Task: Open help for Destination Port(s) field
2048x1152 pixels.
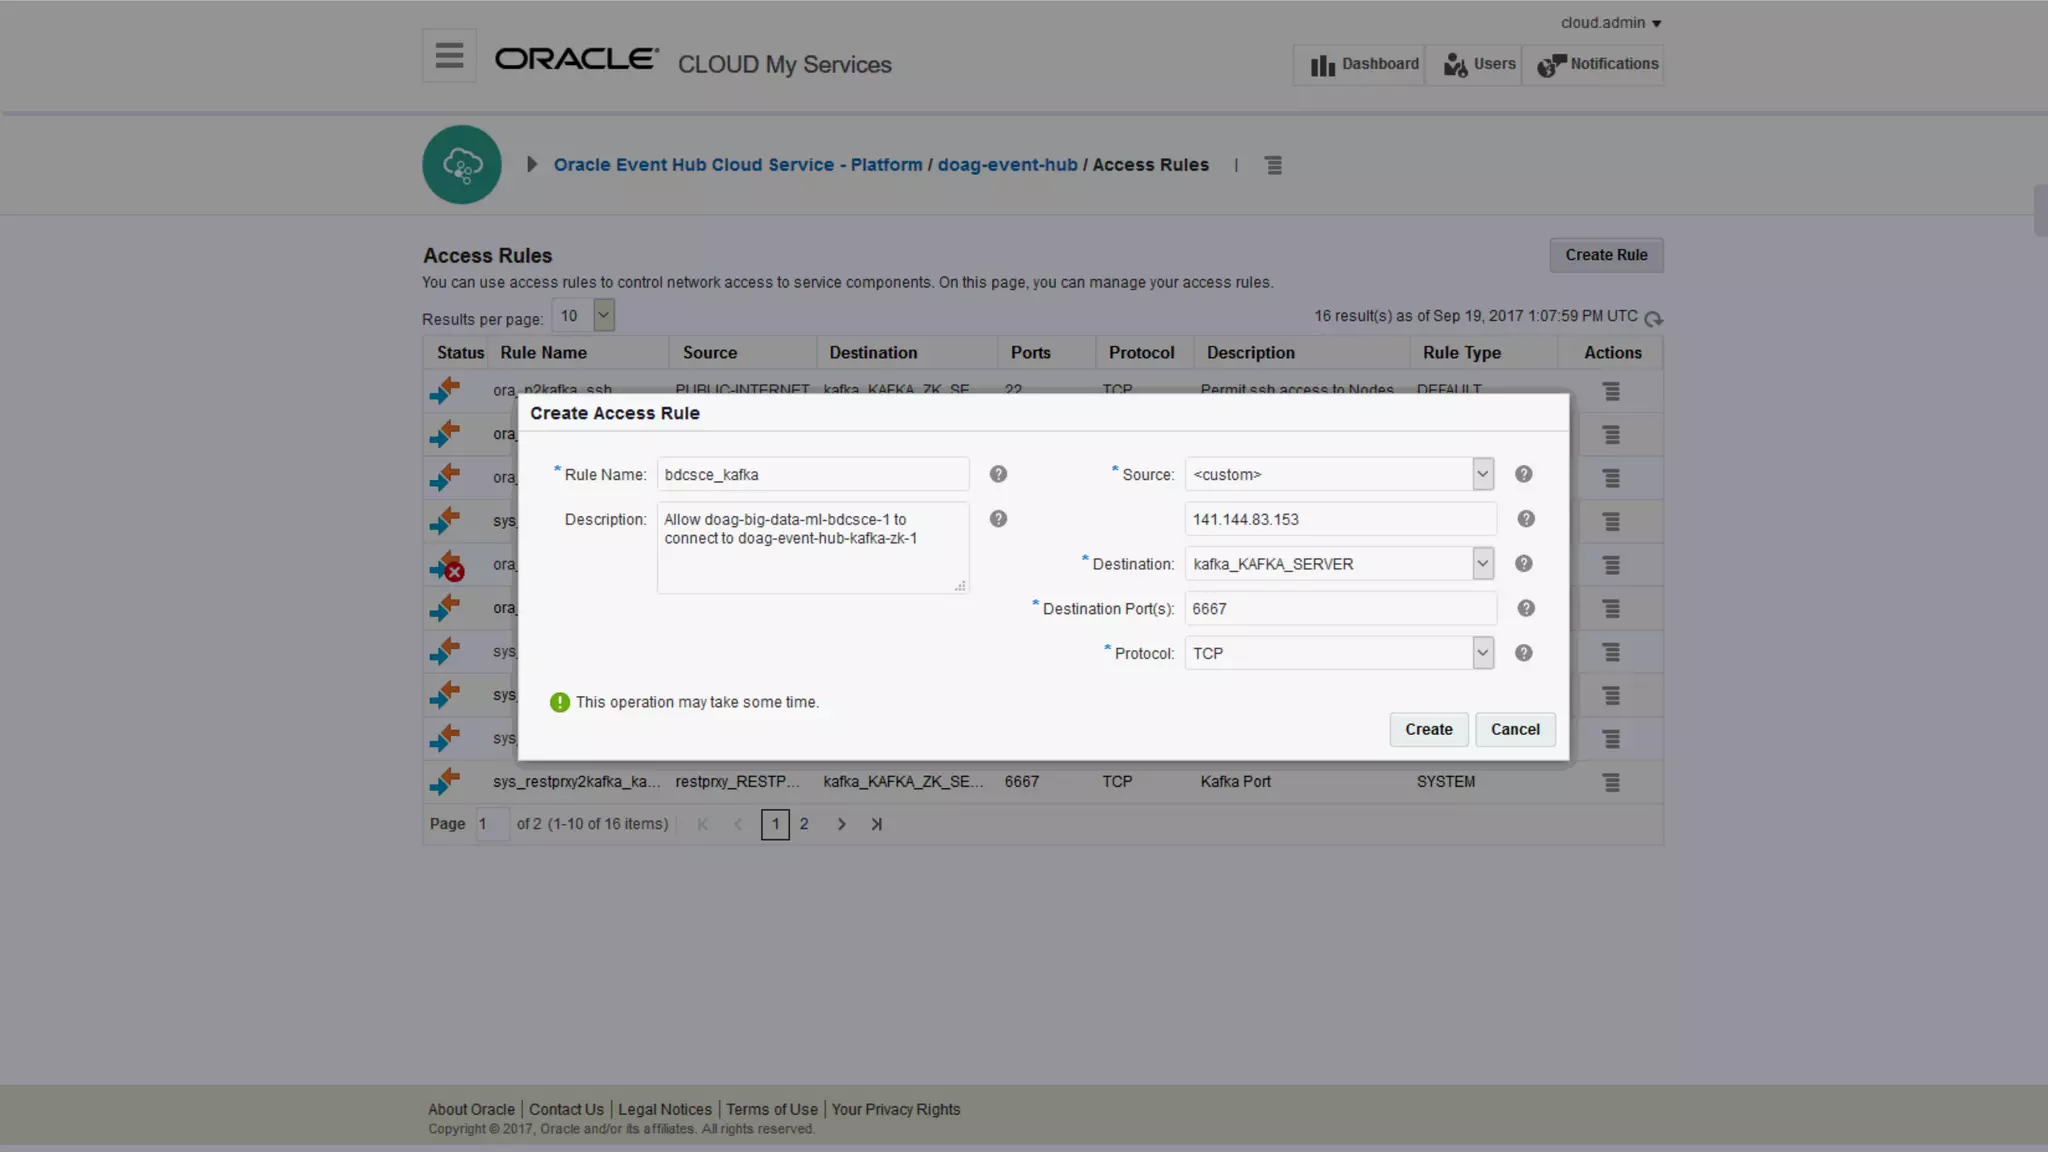Action: pyautogui.click(x=1526, y=608)
